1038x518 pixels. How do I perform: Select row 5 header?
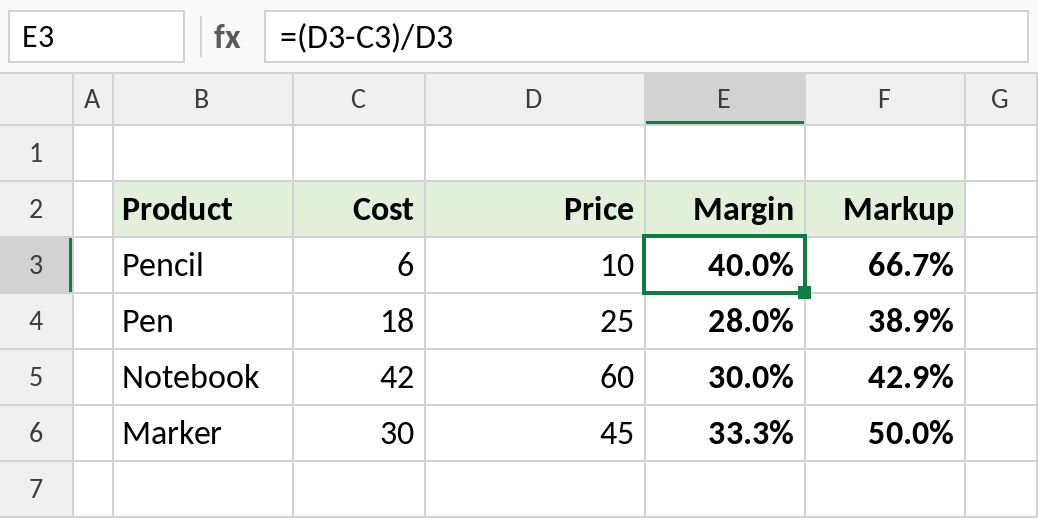coord(36,377)
